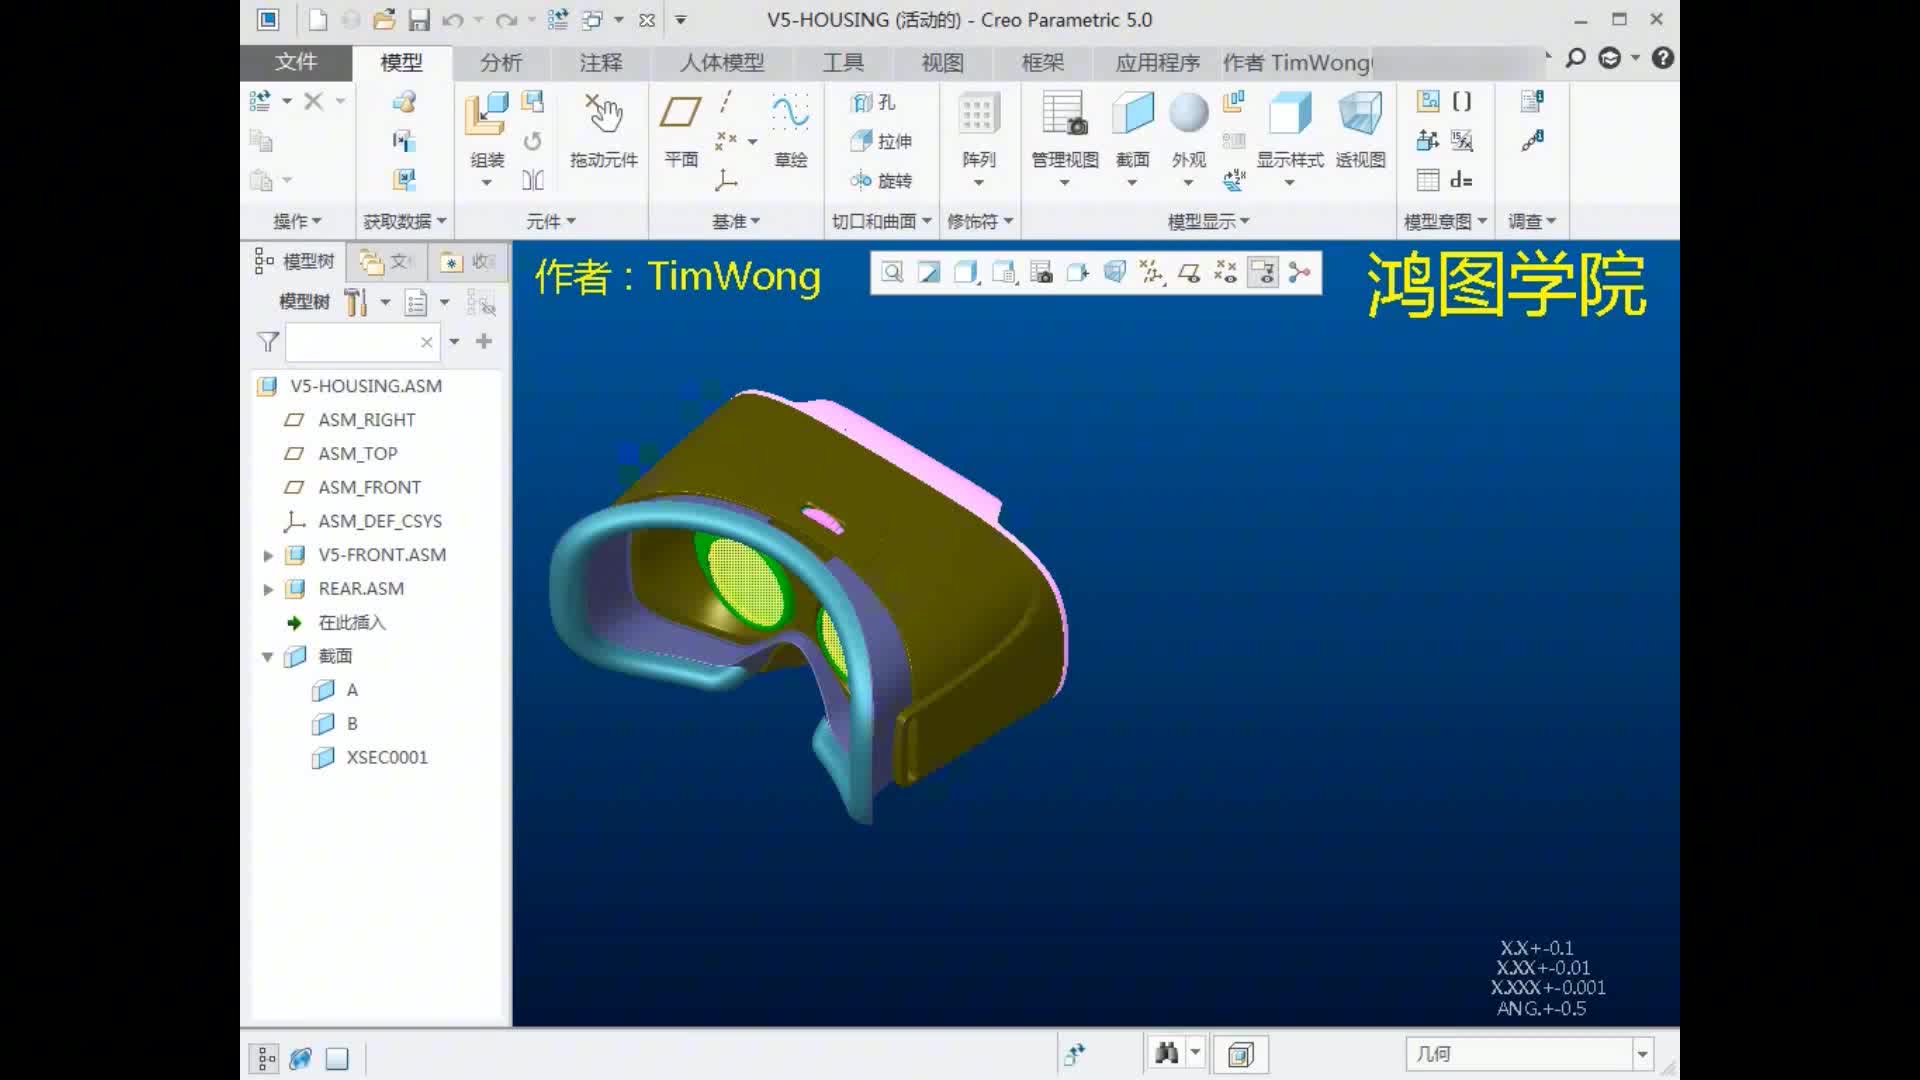
Task: Toggle spin center icon in graphics toolbar
Action: coord(1300,272)
